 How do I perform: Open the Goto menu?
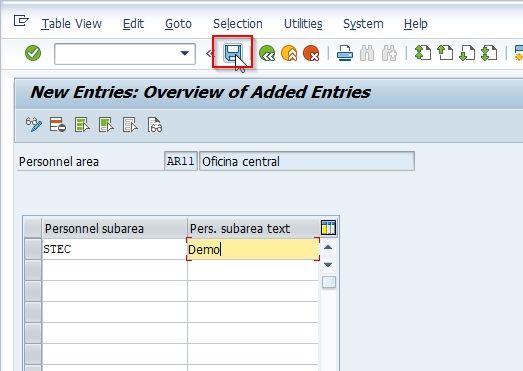click(x=178, y=24)
